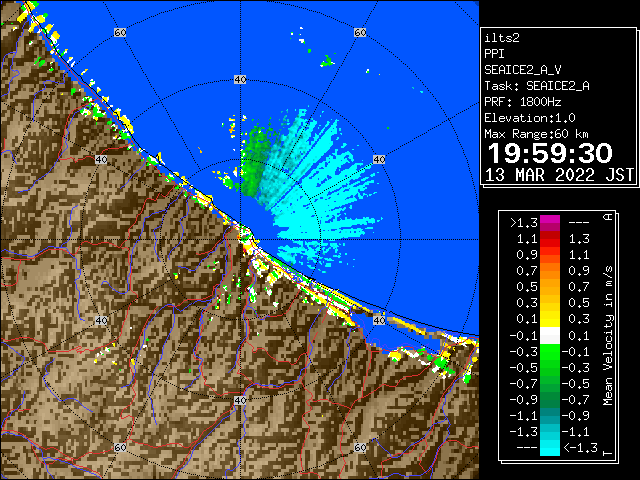Click the ">1.3" legend value
The width and height of the screenshot is (640, 480).
(x=524, y=223)
